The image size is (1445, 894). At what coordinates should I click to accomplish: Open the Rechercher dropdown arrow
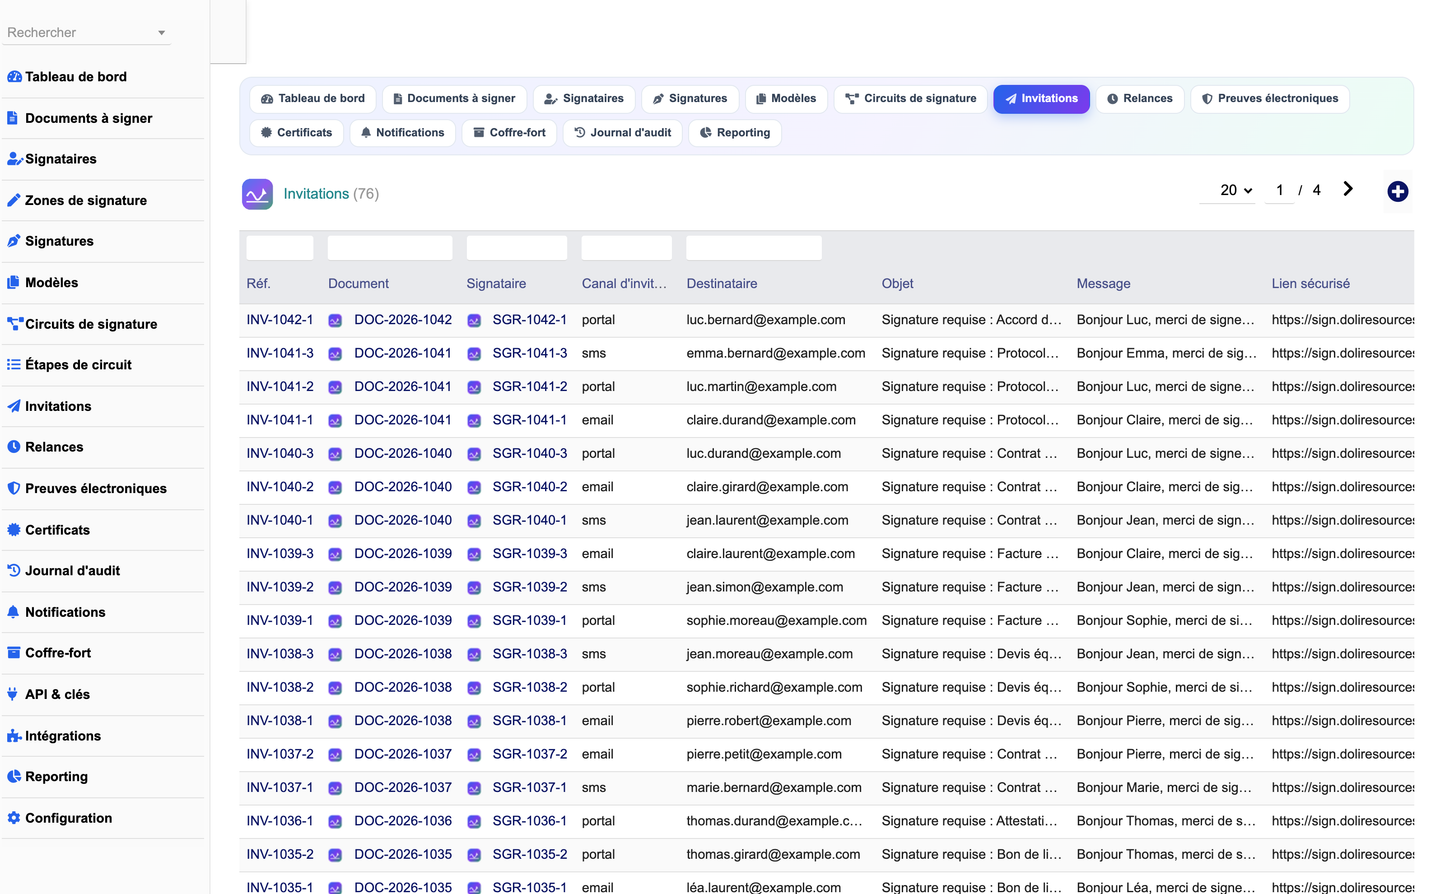(162, 33)
